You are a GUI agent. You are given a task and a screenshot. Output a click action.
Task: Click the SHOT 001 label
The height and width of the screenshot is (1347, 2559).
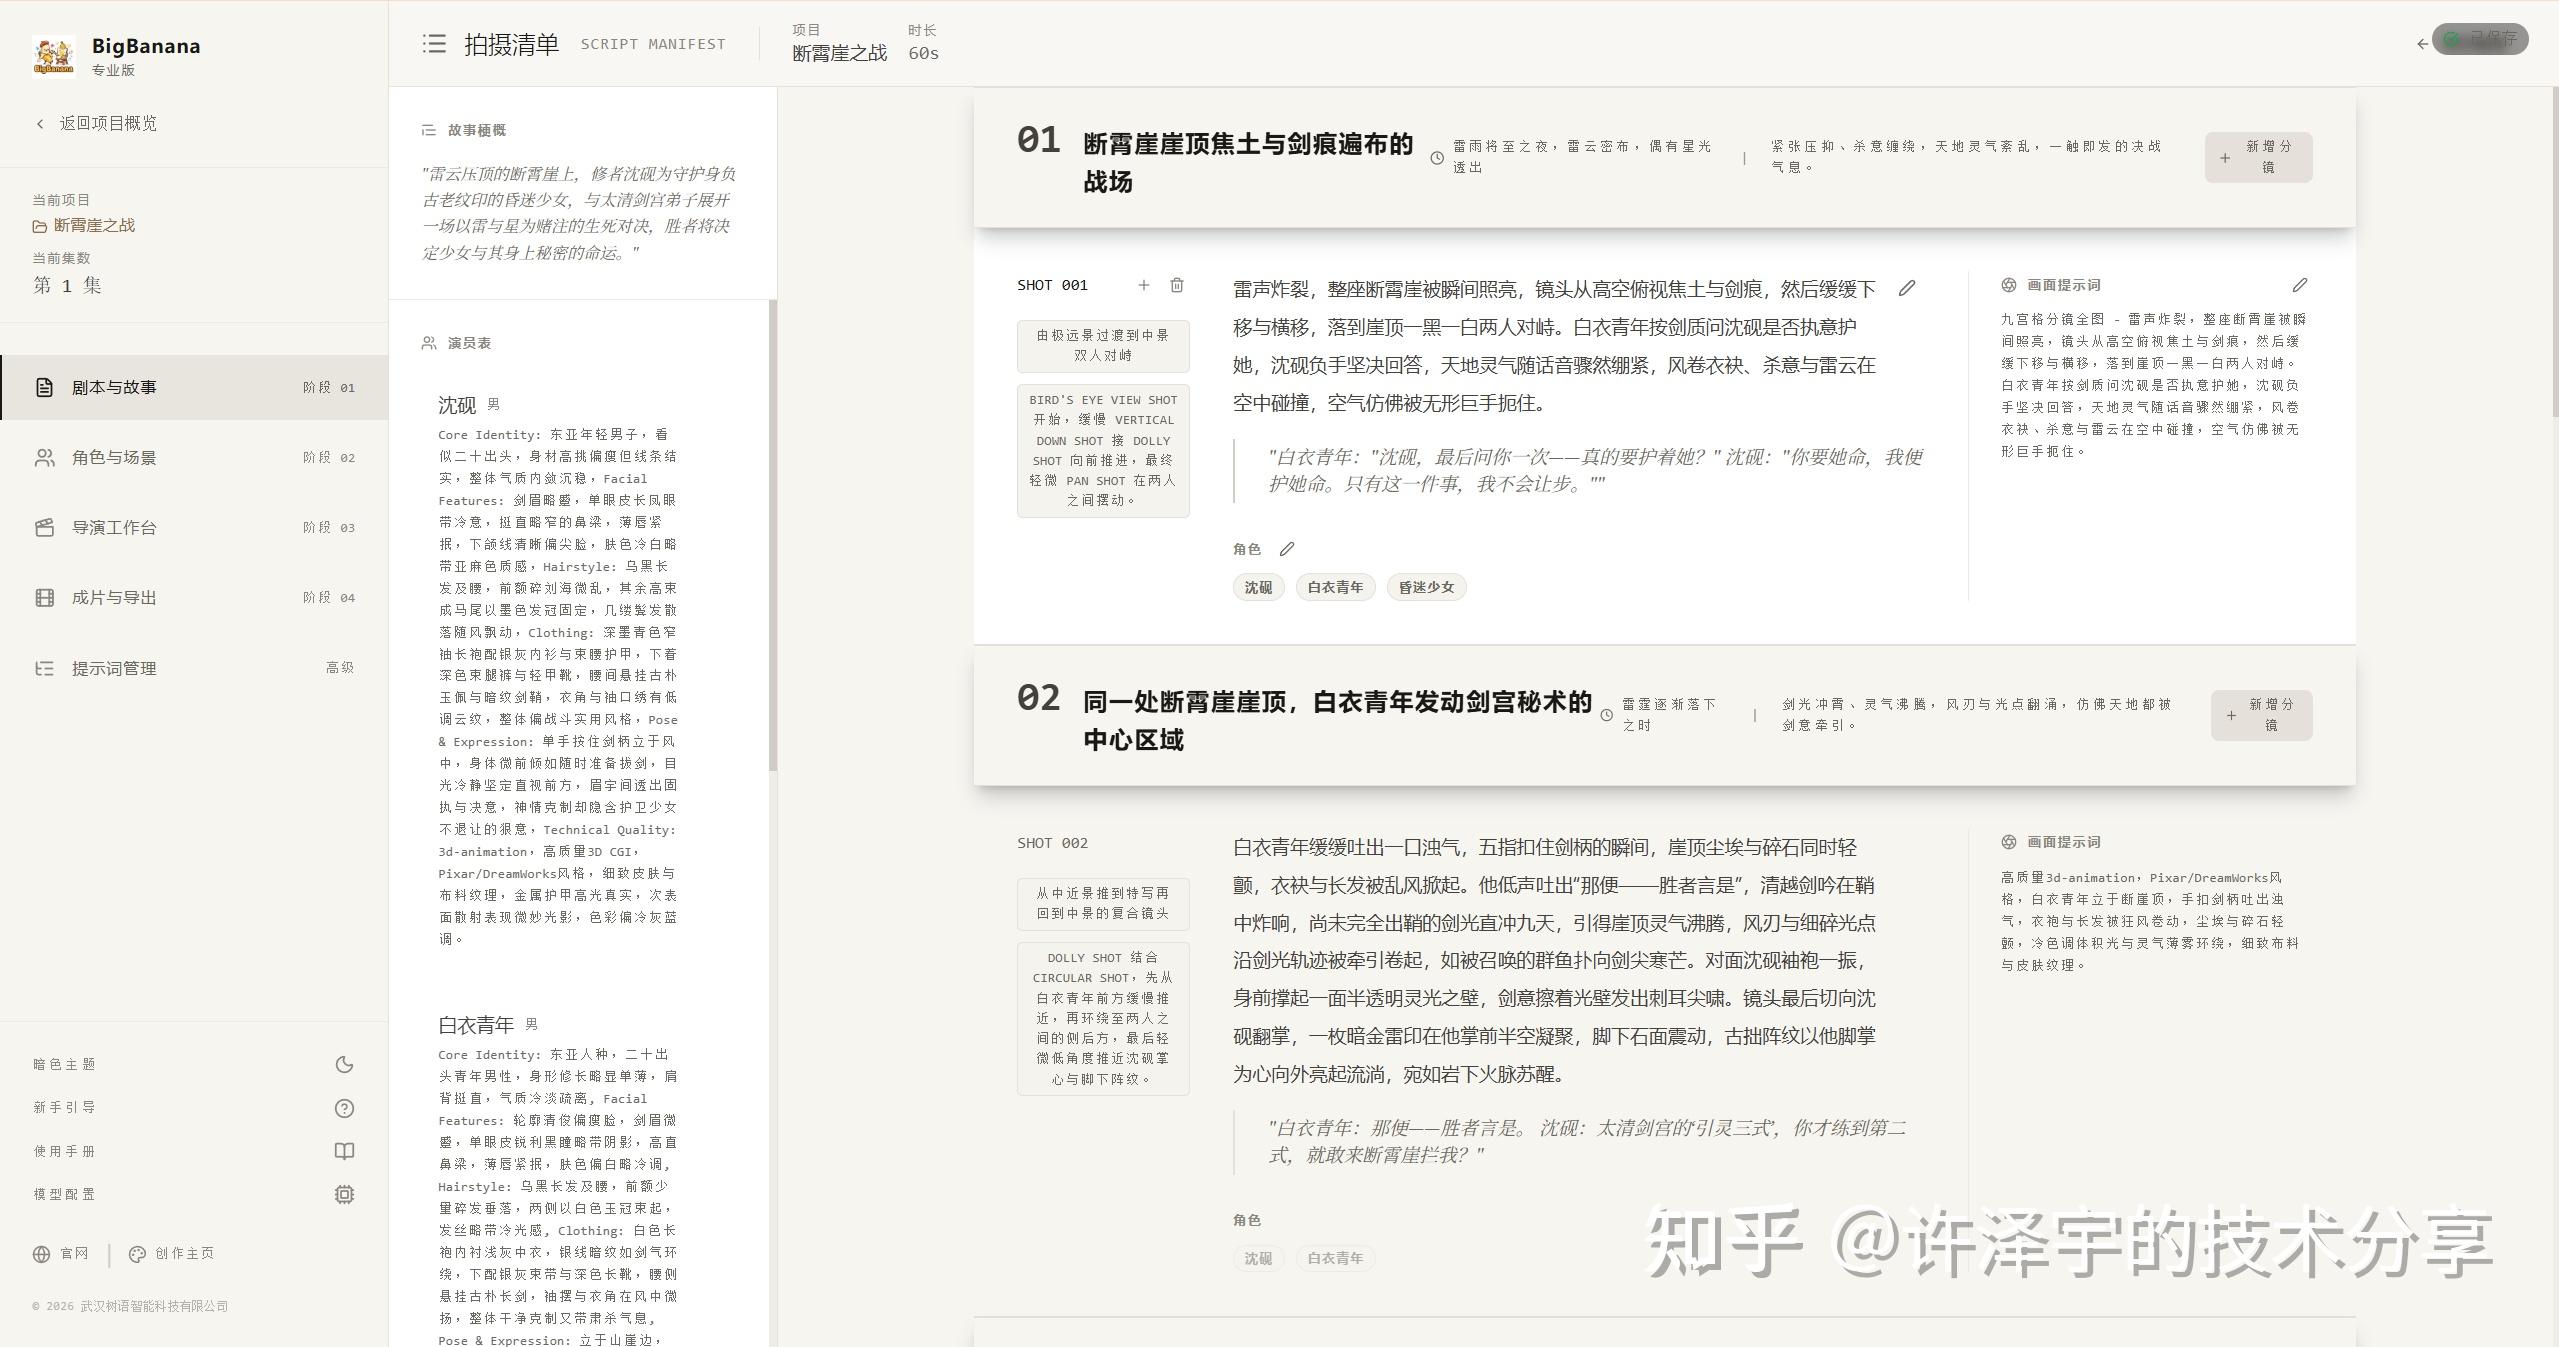(x=1052, y=285)
